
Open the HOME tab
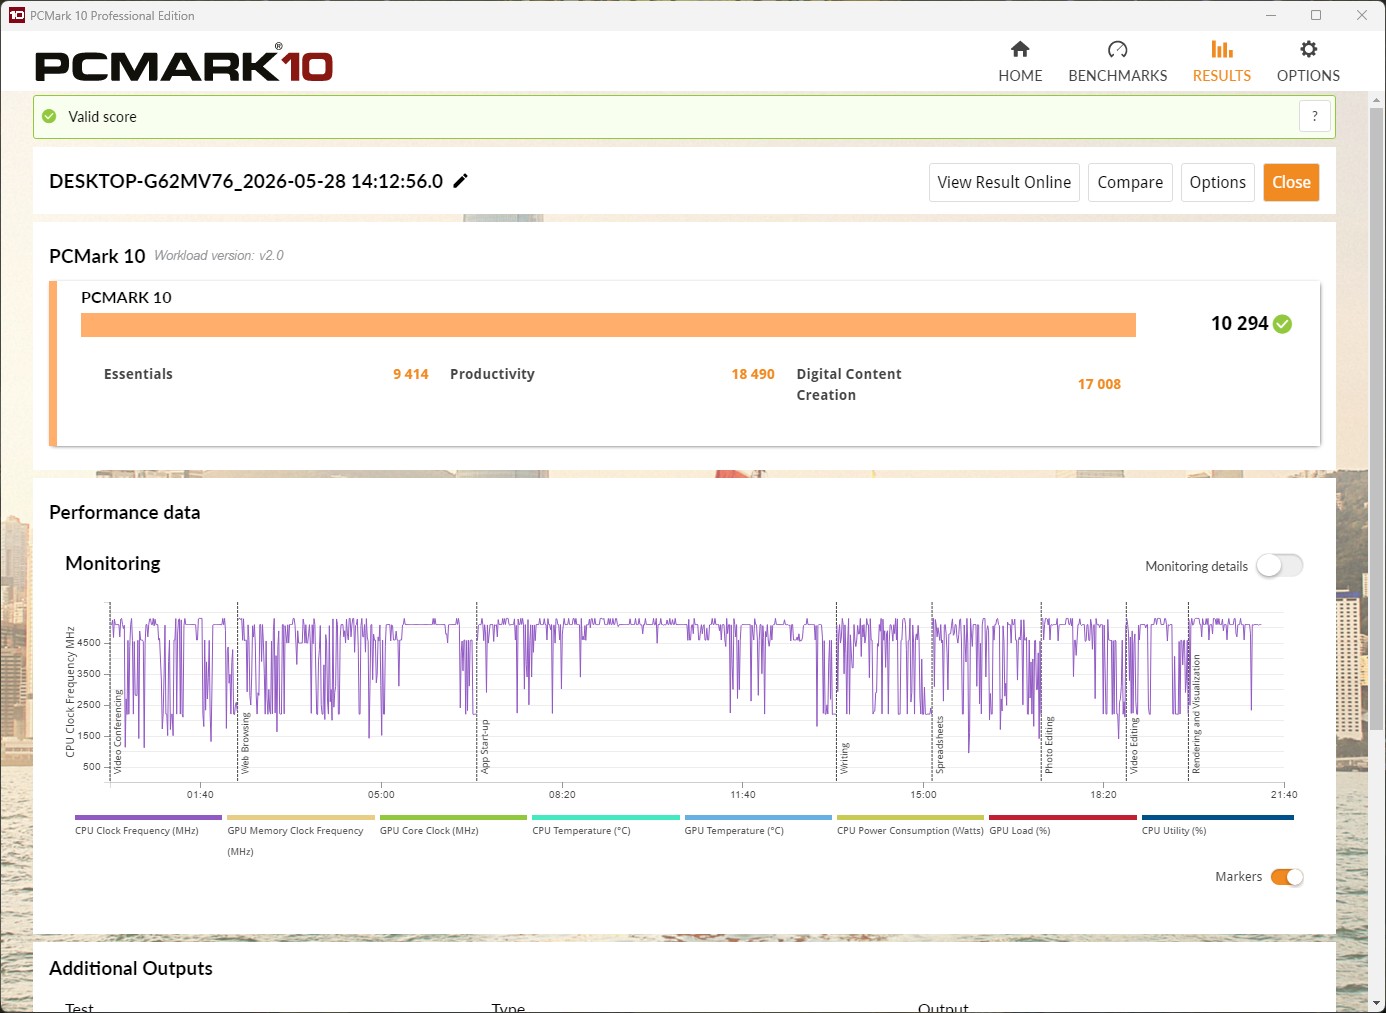(1020, 61)
